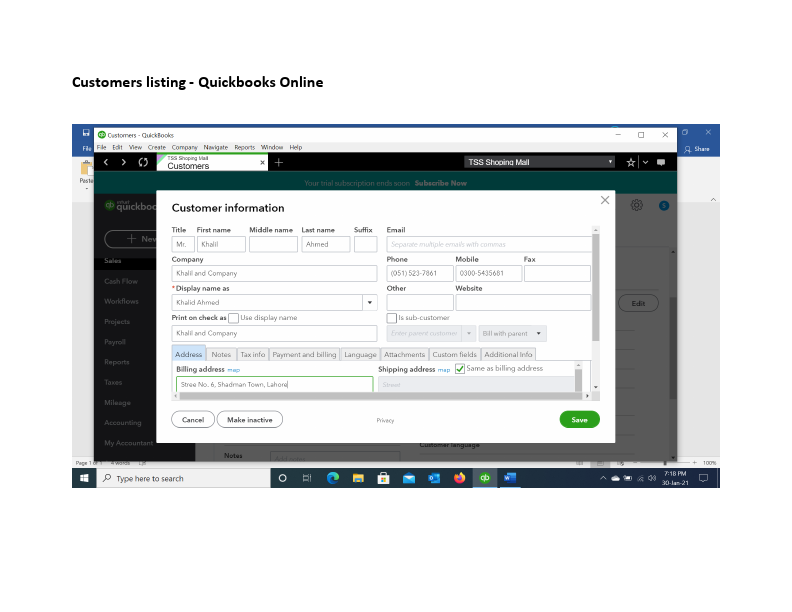This screenshot has width=792, height=612.
Task: Open Microsoft Store from taskbar
Action: 383,478
